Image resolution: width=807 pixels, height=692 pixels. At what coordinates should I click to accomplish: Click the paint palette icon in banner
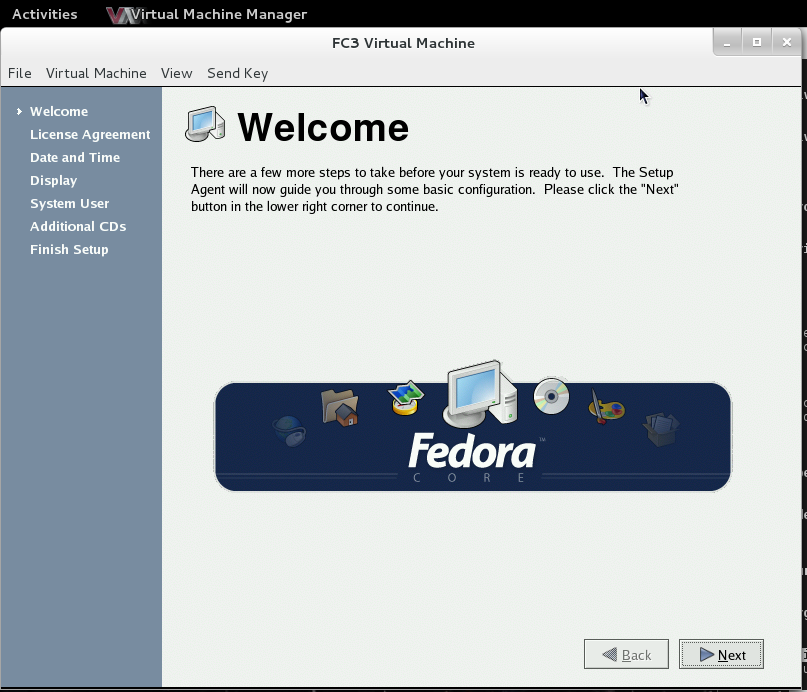tap(606, 407)
